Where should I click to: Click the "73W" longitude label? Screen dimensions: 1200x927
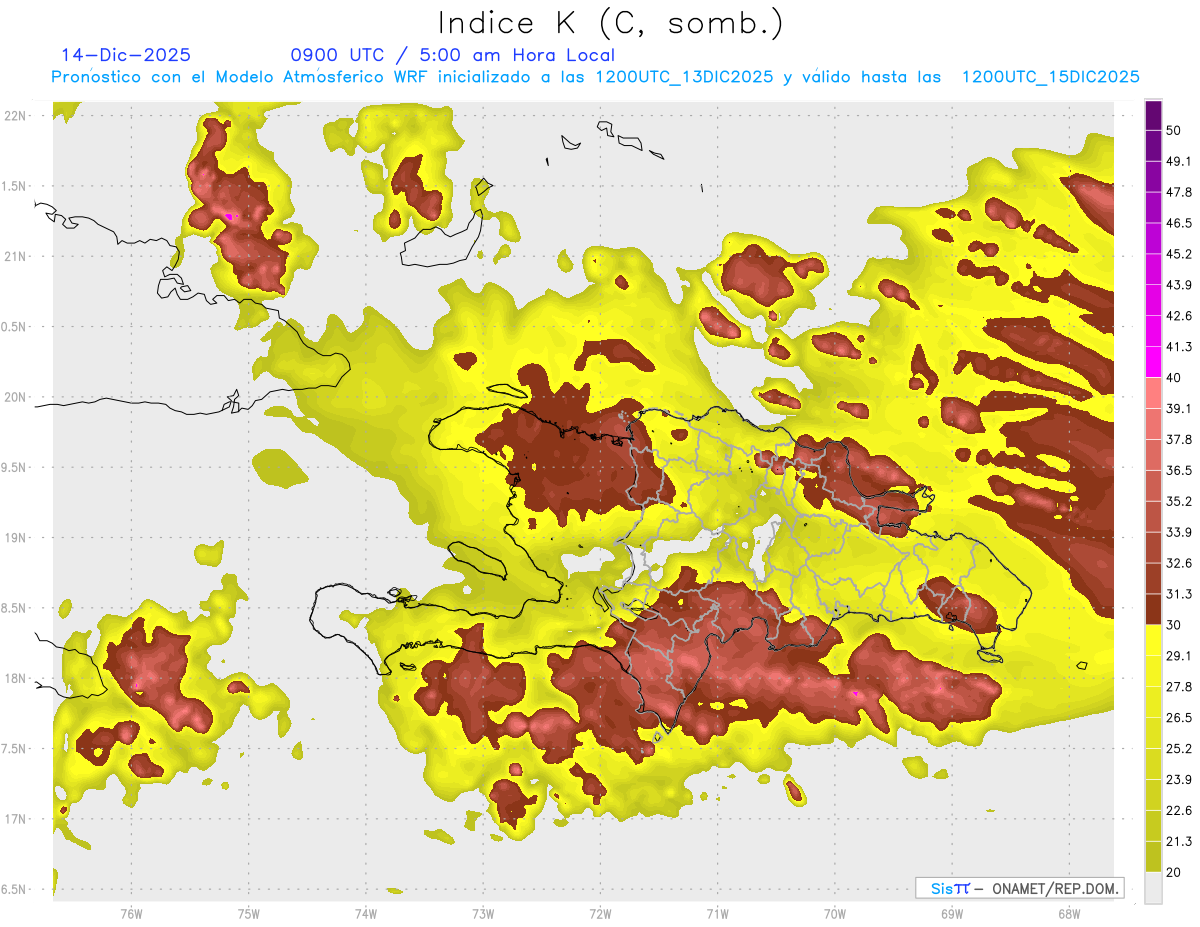(x=483, y=913)
